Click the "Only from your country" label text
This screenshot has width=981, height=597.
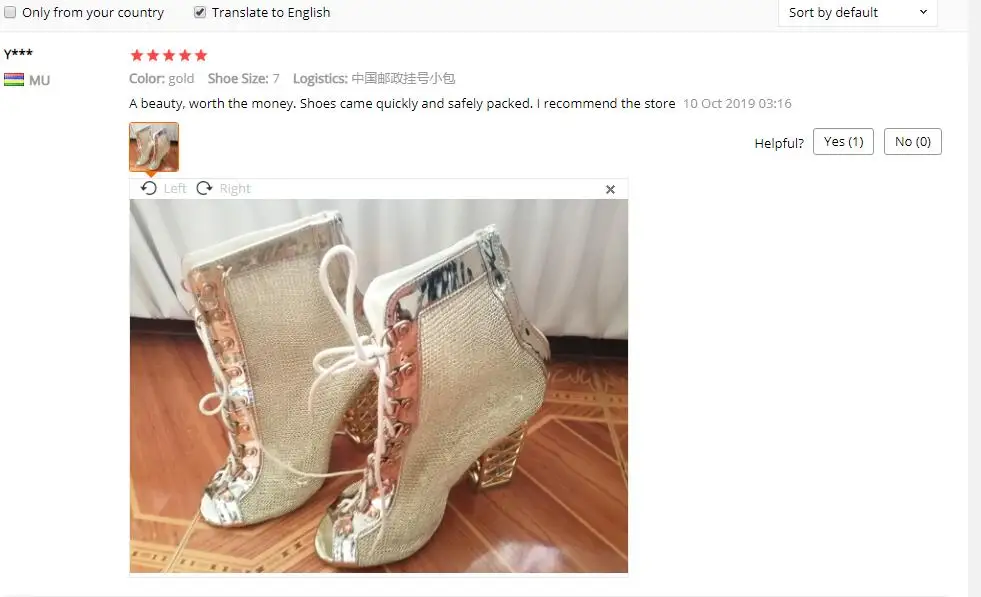(x=93, y=13)
